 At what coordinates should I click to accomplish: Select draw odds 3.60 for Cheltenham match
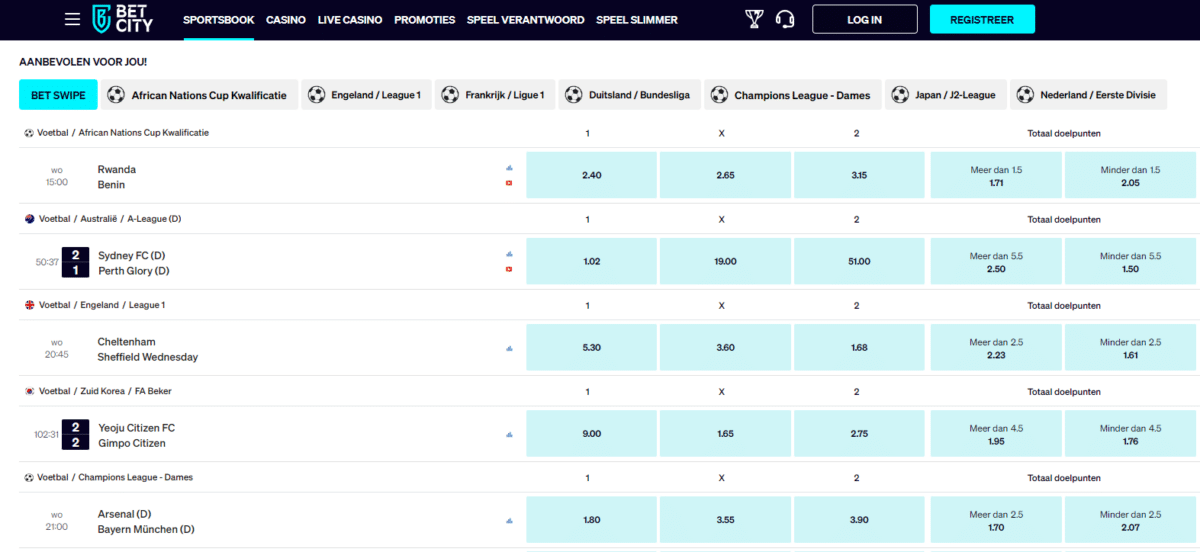point(725,348)
